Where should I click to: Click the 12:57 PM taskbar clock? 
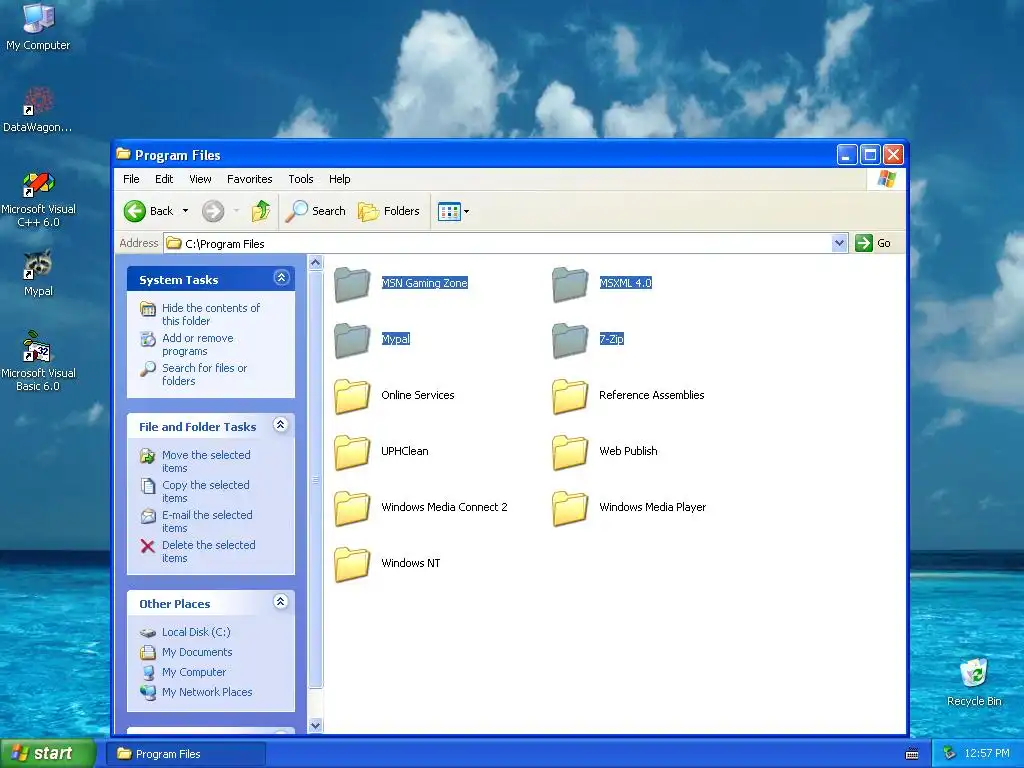tap(986, 754)
